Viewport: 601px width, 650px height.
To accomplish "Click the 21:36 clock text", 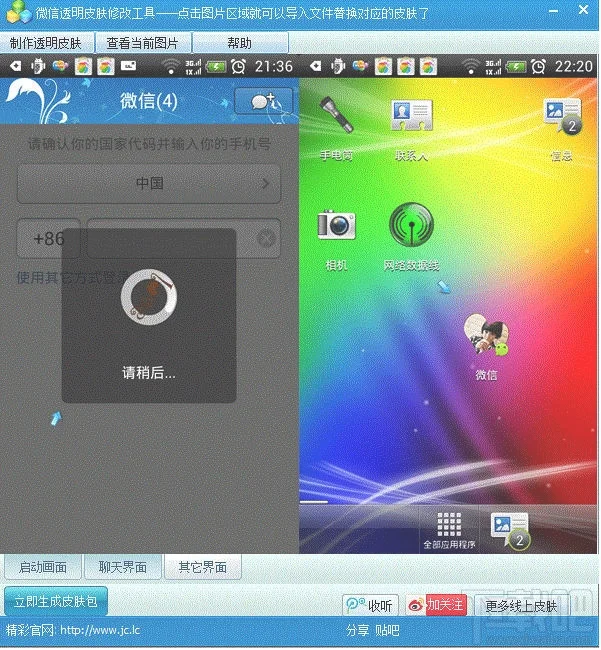I will click(x=274, y=66).
